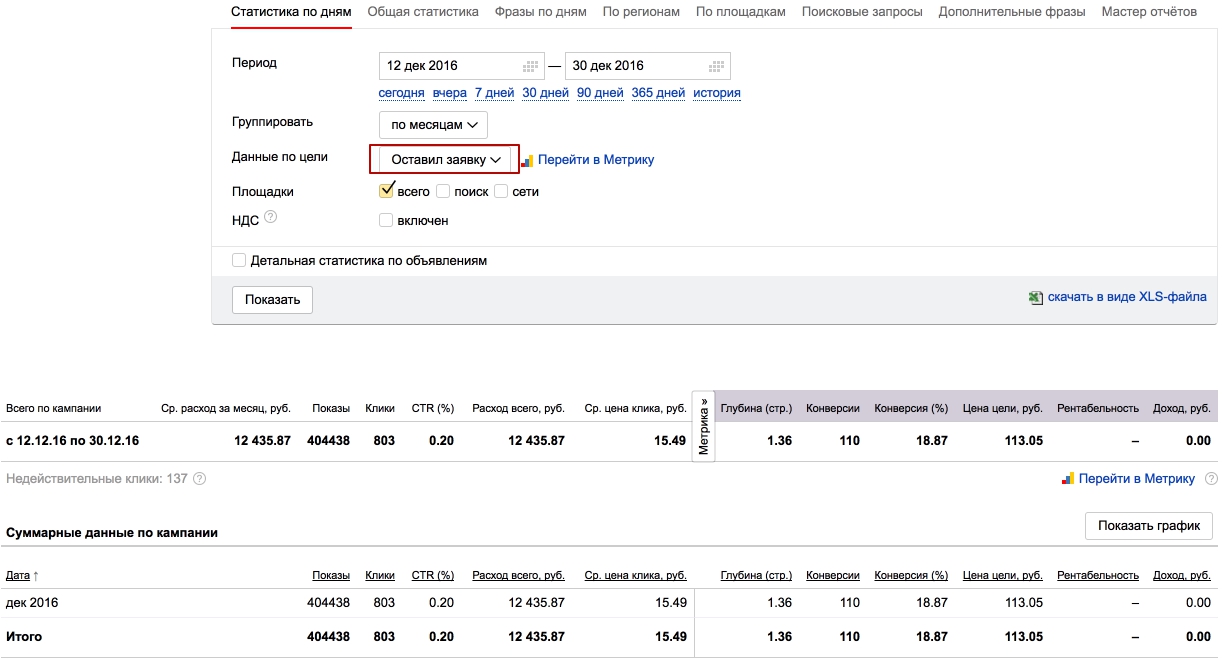Click help icon next to Недействительные клики
Image resolution: width=1222 pixels, height=659 pixels.
pyautogui.click(x=199, y=479)
